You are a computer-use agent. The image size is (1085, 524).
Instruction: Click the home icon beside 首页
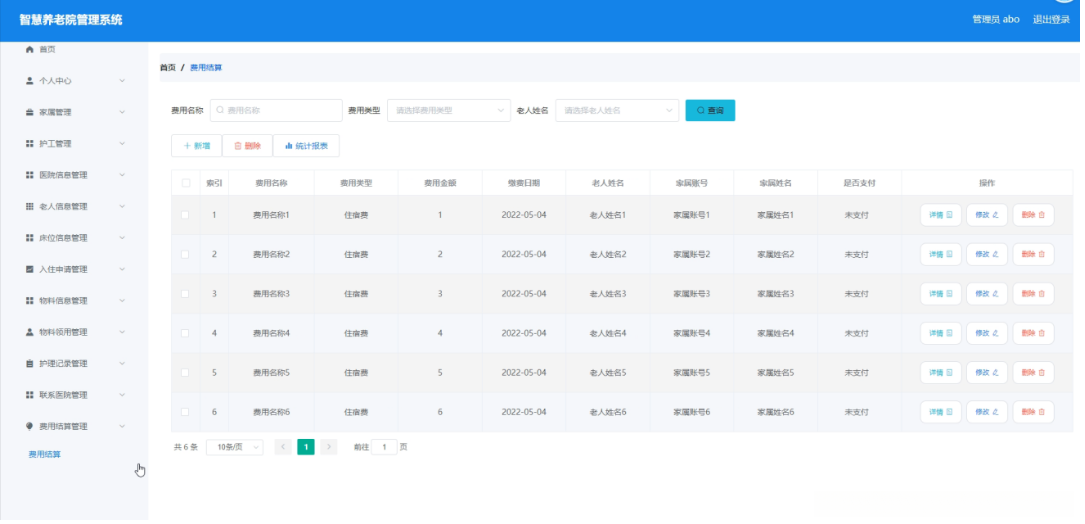coord(29,49)
